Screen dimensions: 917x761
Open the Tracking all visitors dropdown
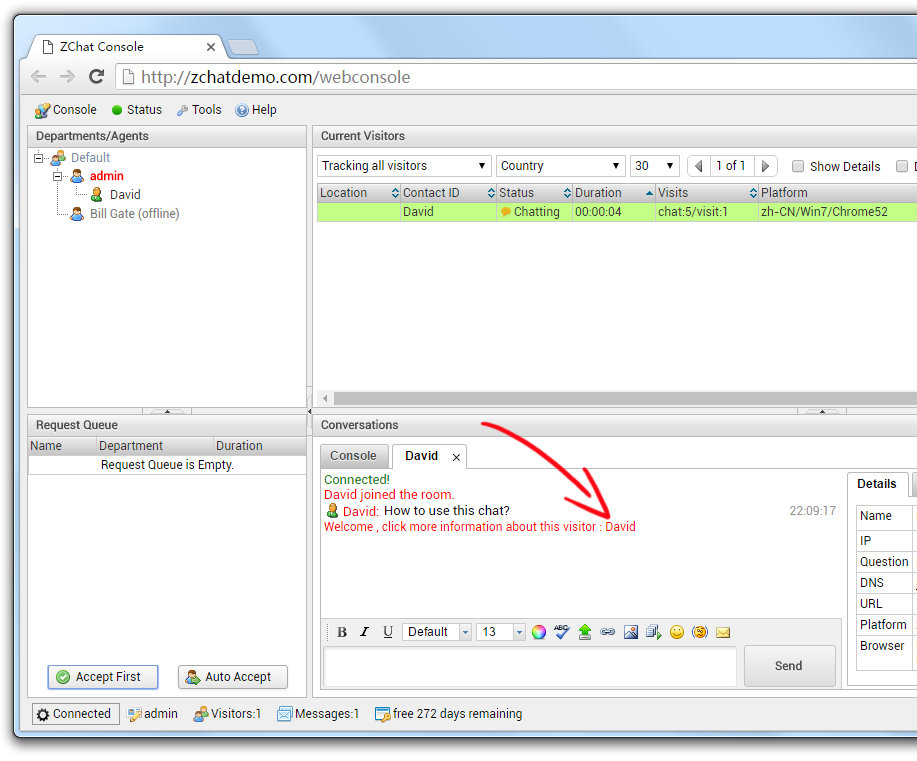[x=404, y=166]
